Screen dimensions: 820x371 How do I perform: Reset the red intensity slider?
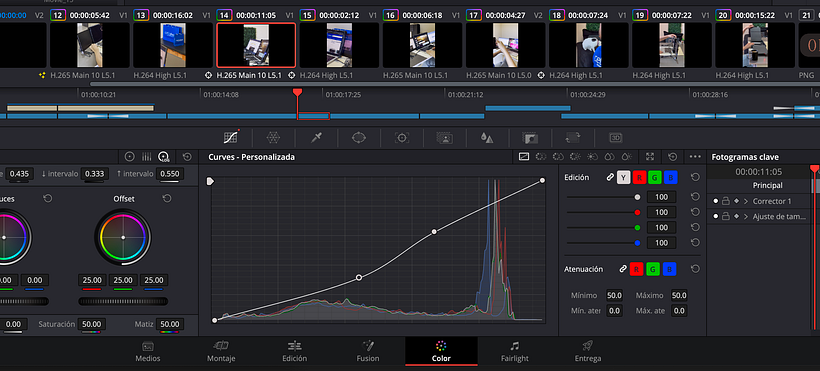695,212
